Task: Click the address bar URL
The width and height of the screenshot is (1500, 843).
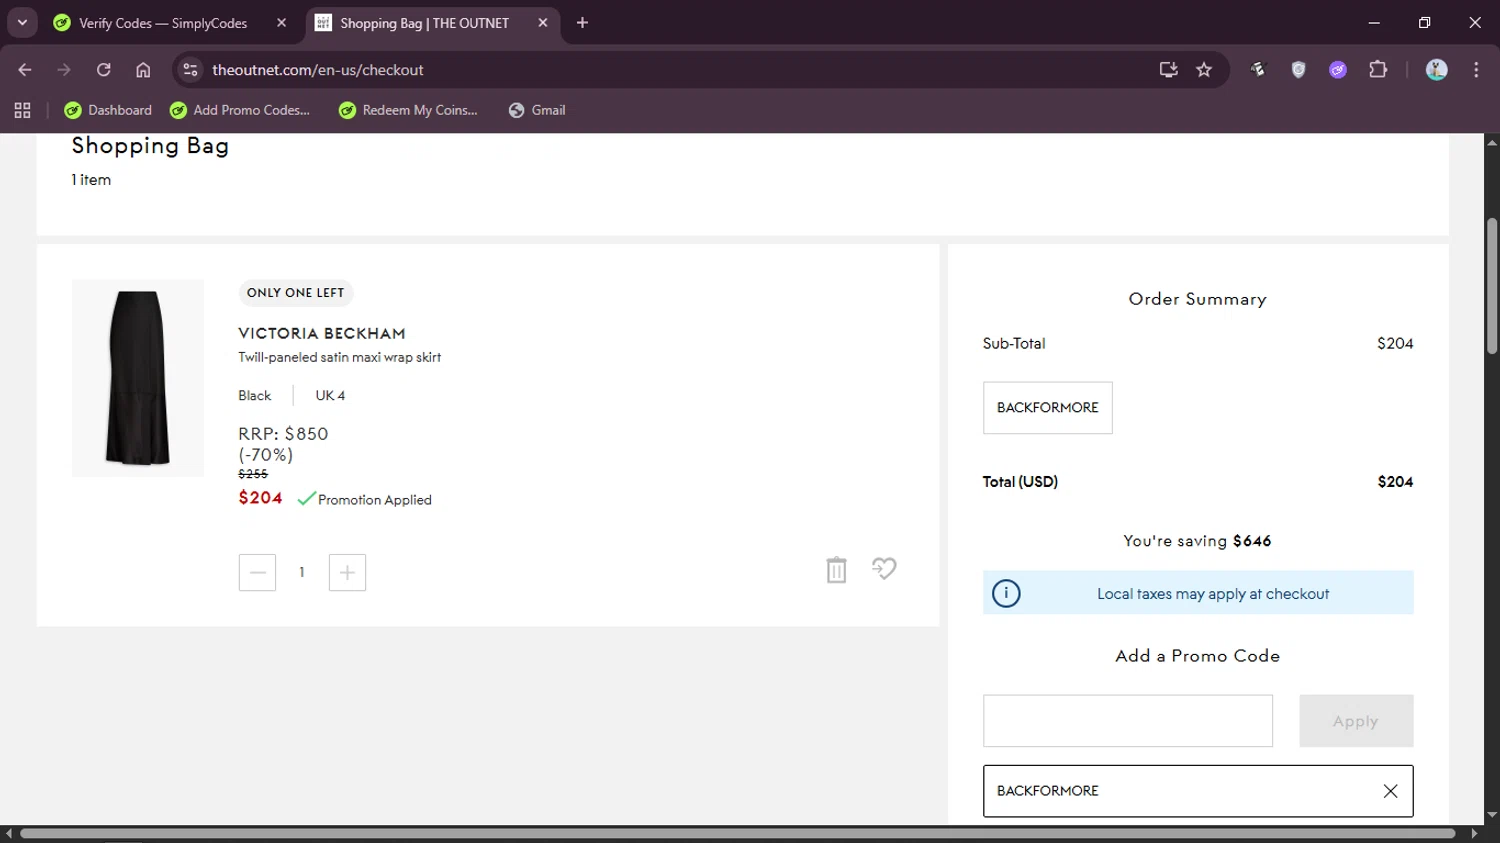Action: [x=318, y=70]
